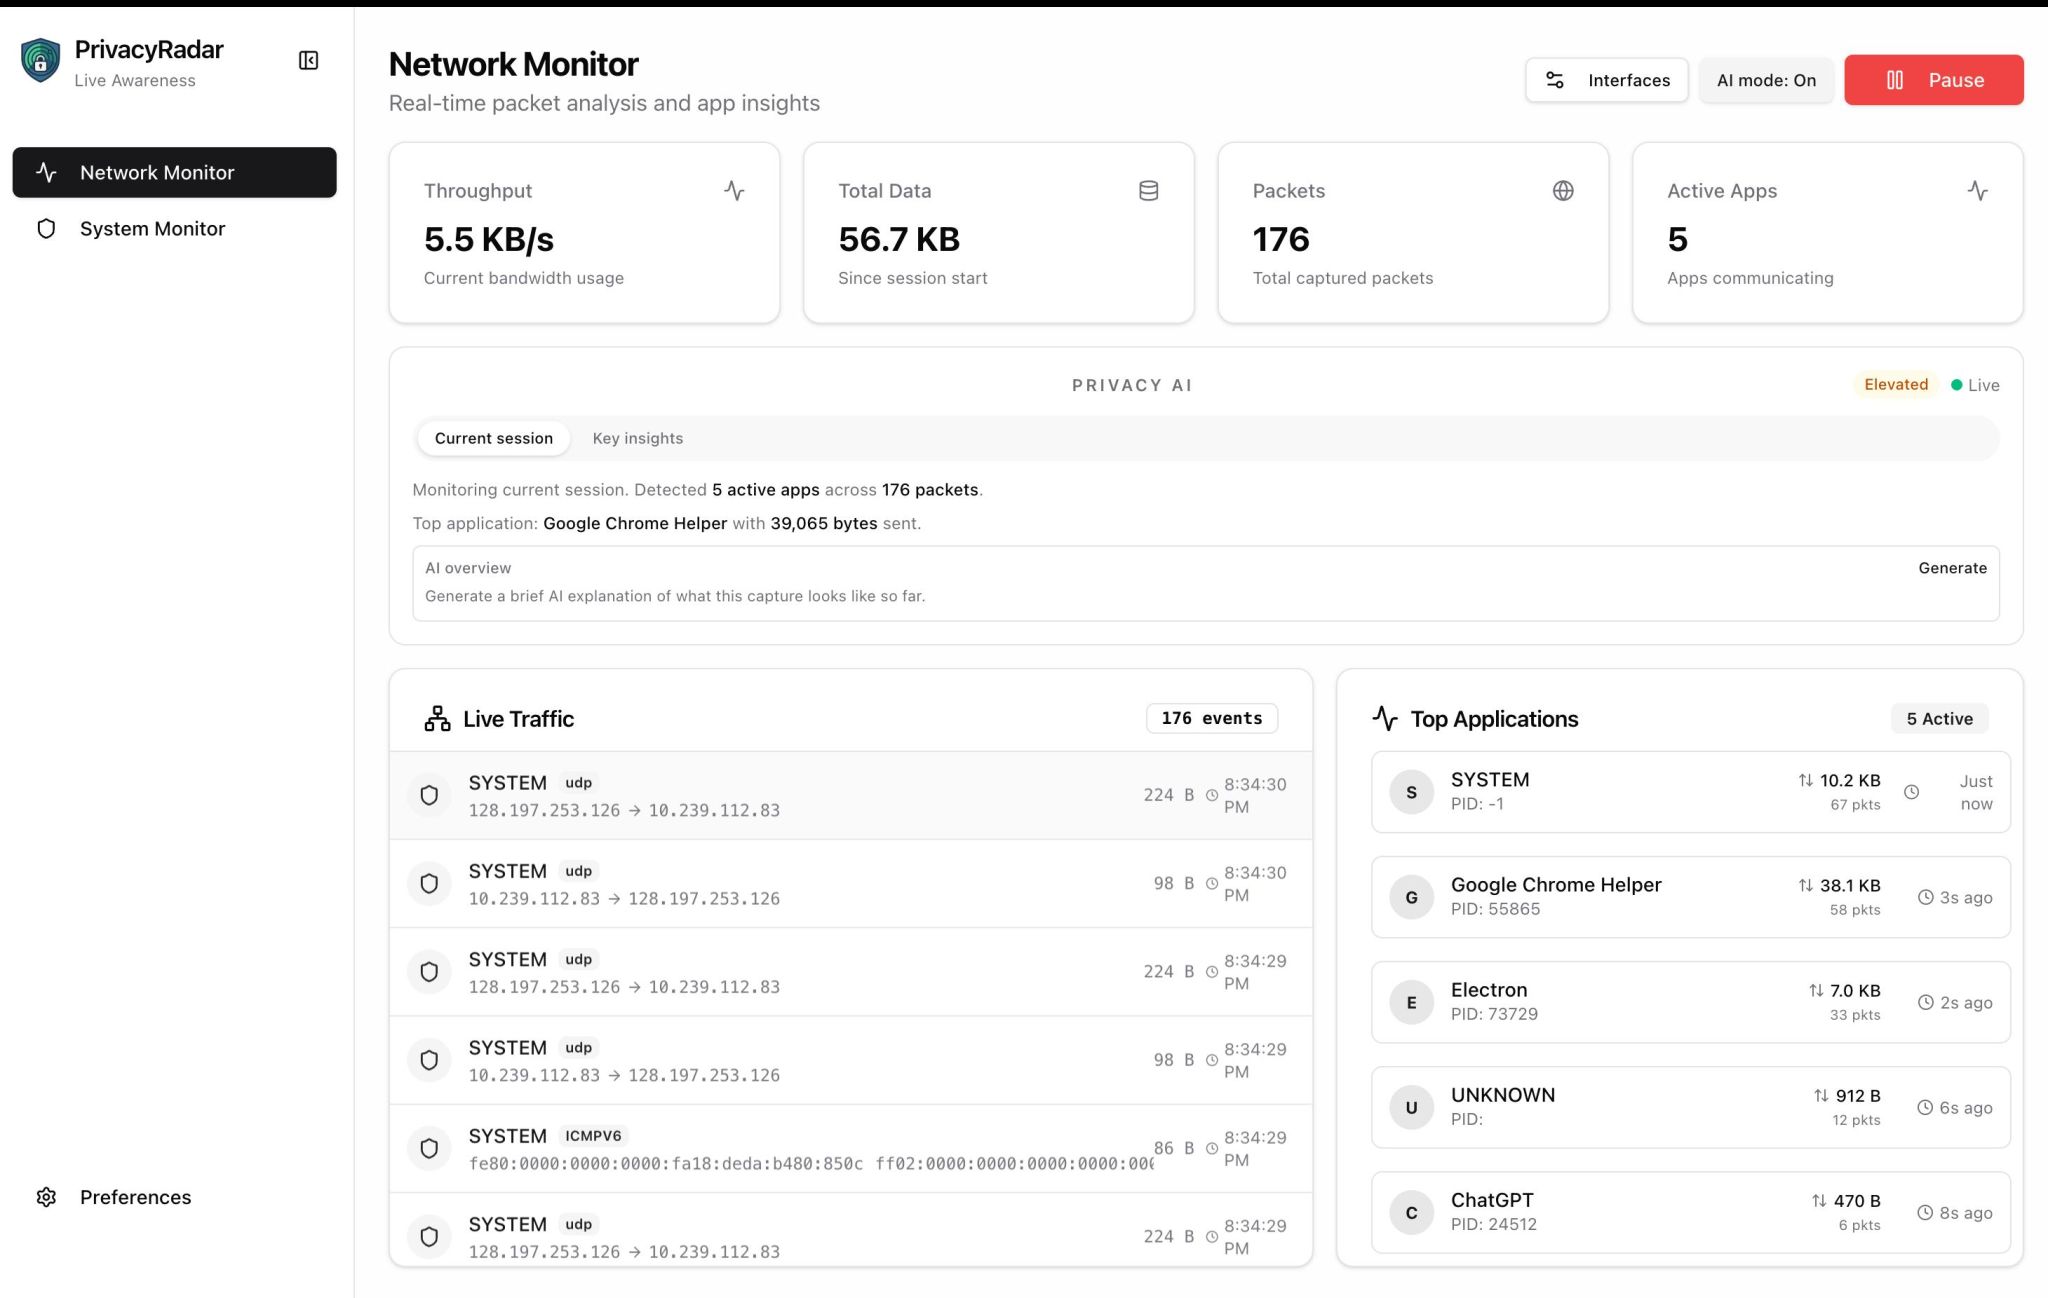
Task: Click the Network Monitor pulse icon in sidebar
Action: pyautogui.click(x=46, y=172)
